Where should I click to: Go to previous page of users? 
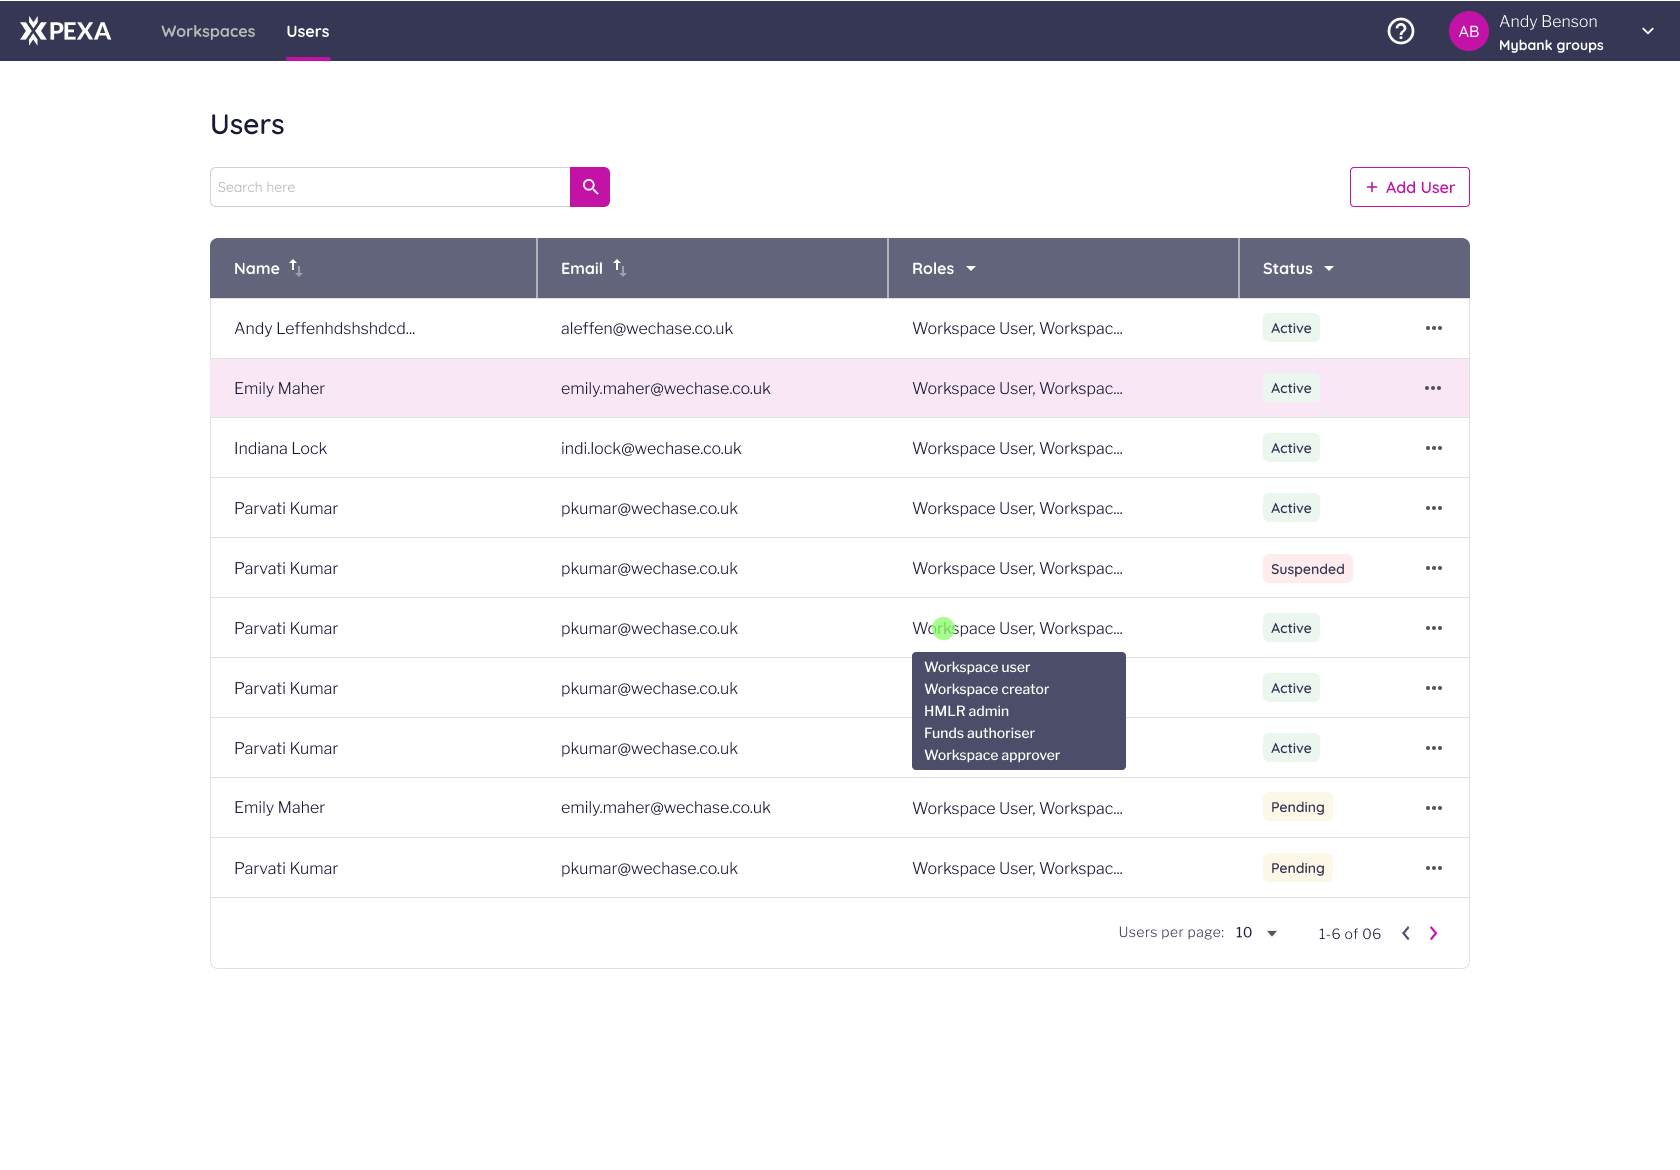coord(1405,933)
